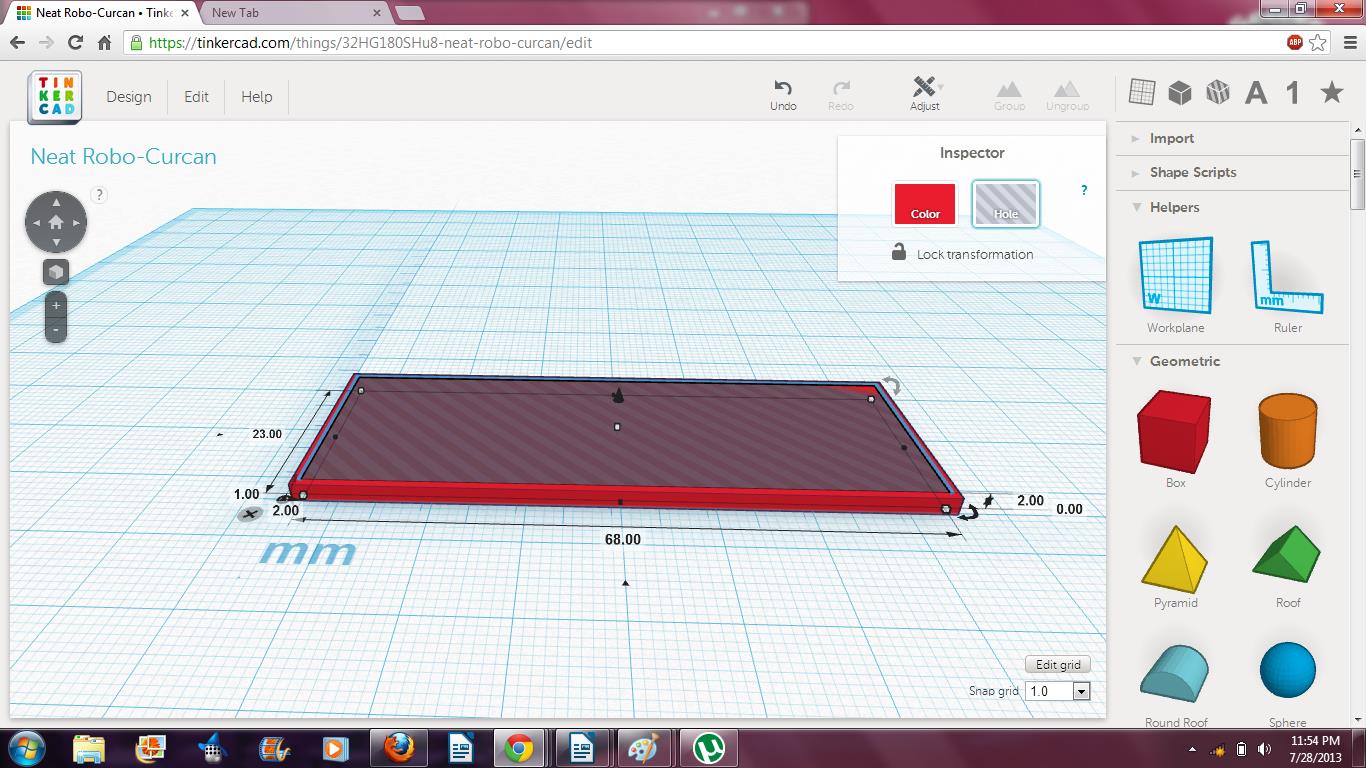Rotate view up with the top arrow

point(56,201)
